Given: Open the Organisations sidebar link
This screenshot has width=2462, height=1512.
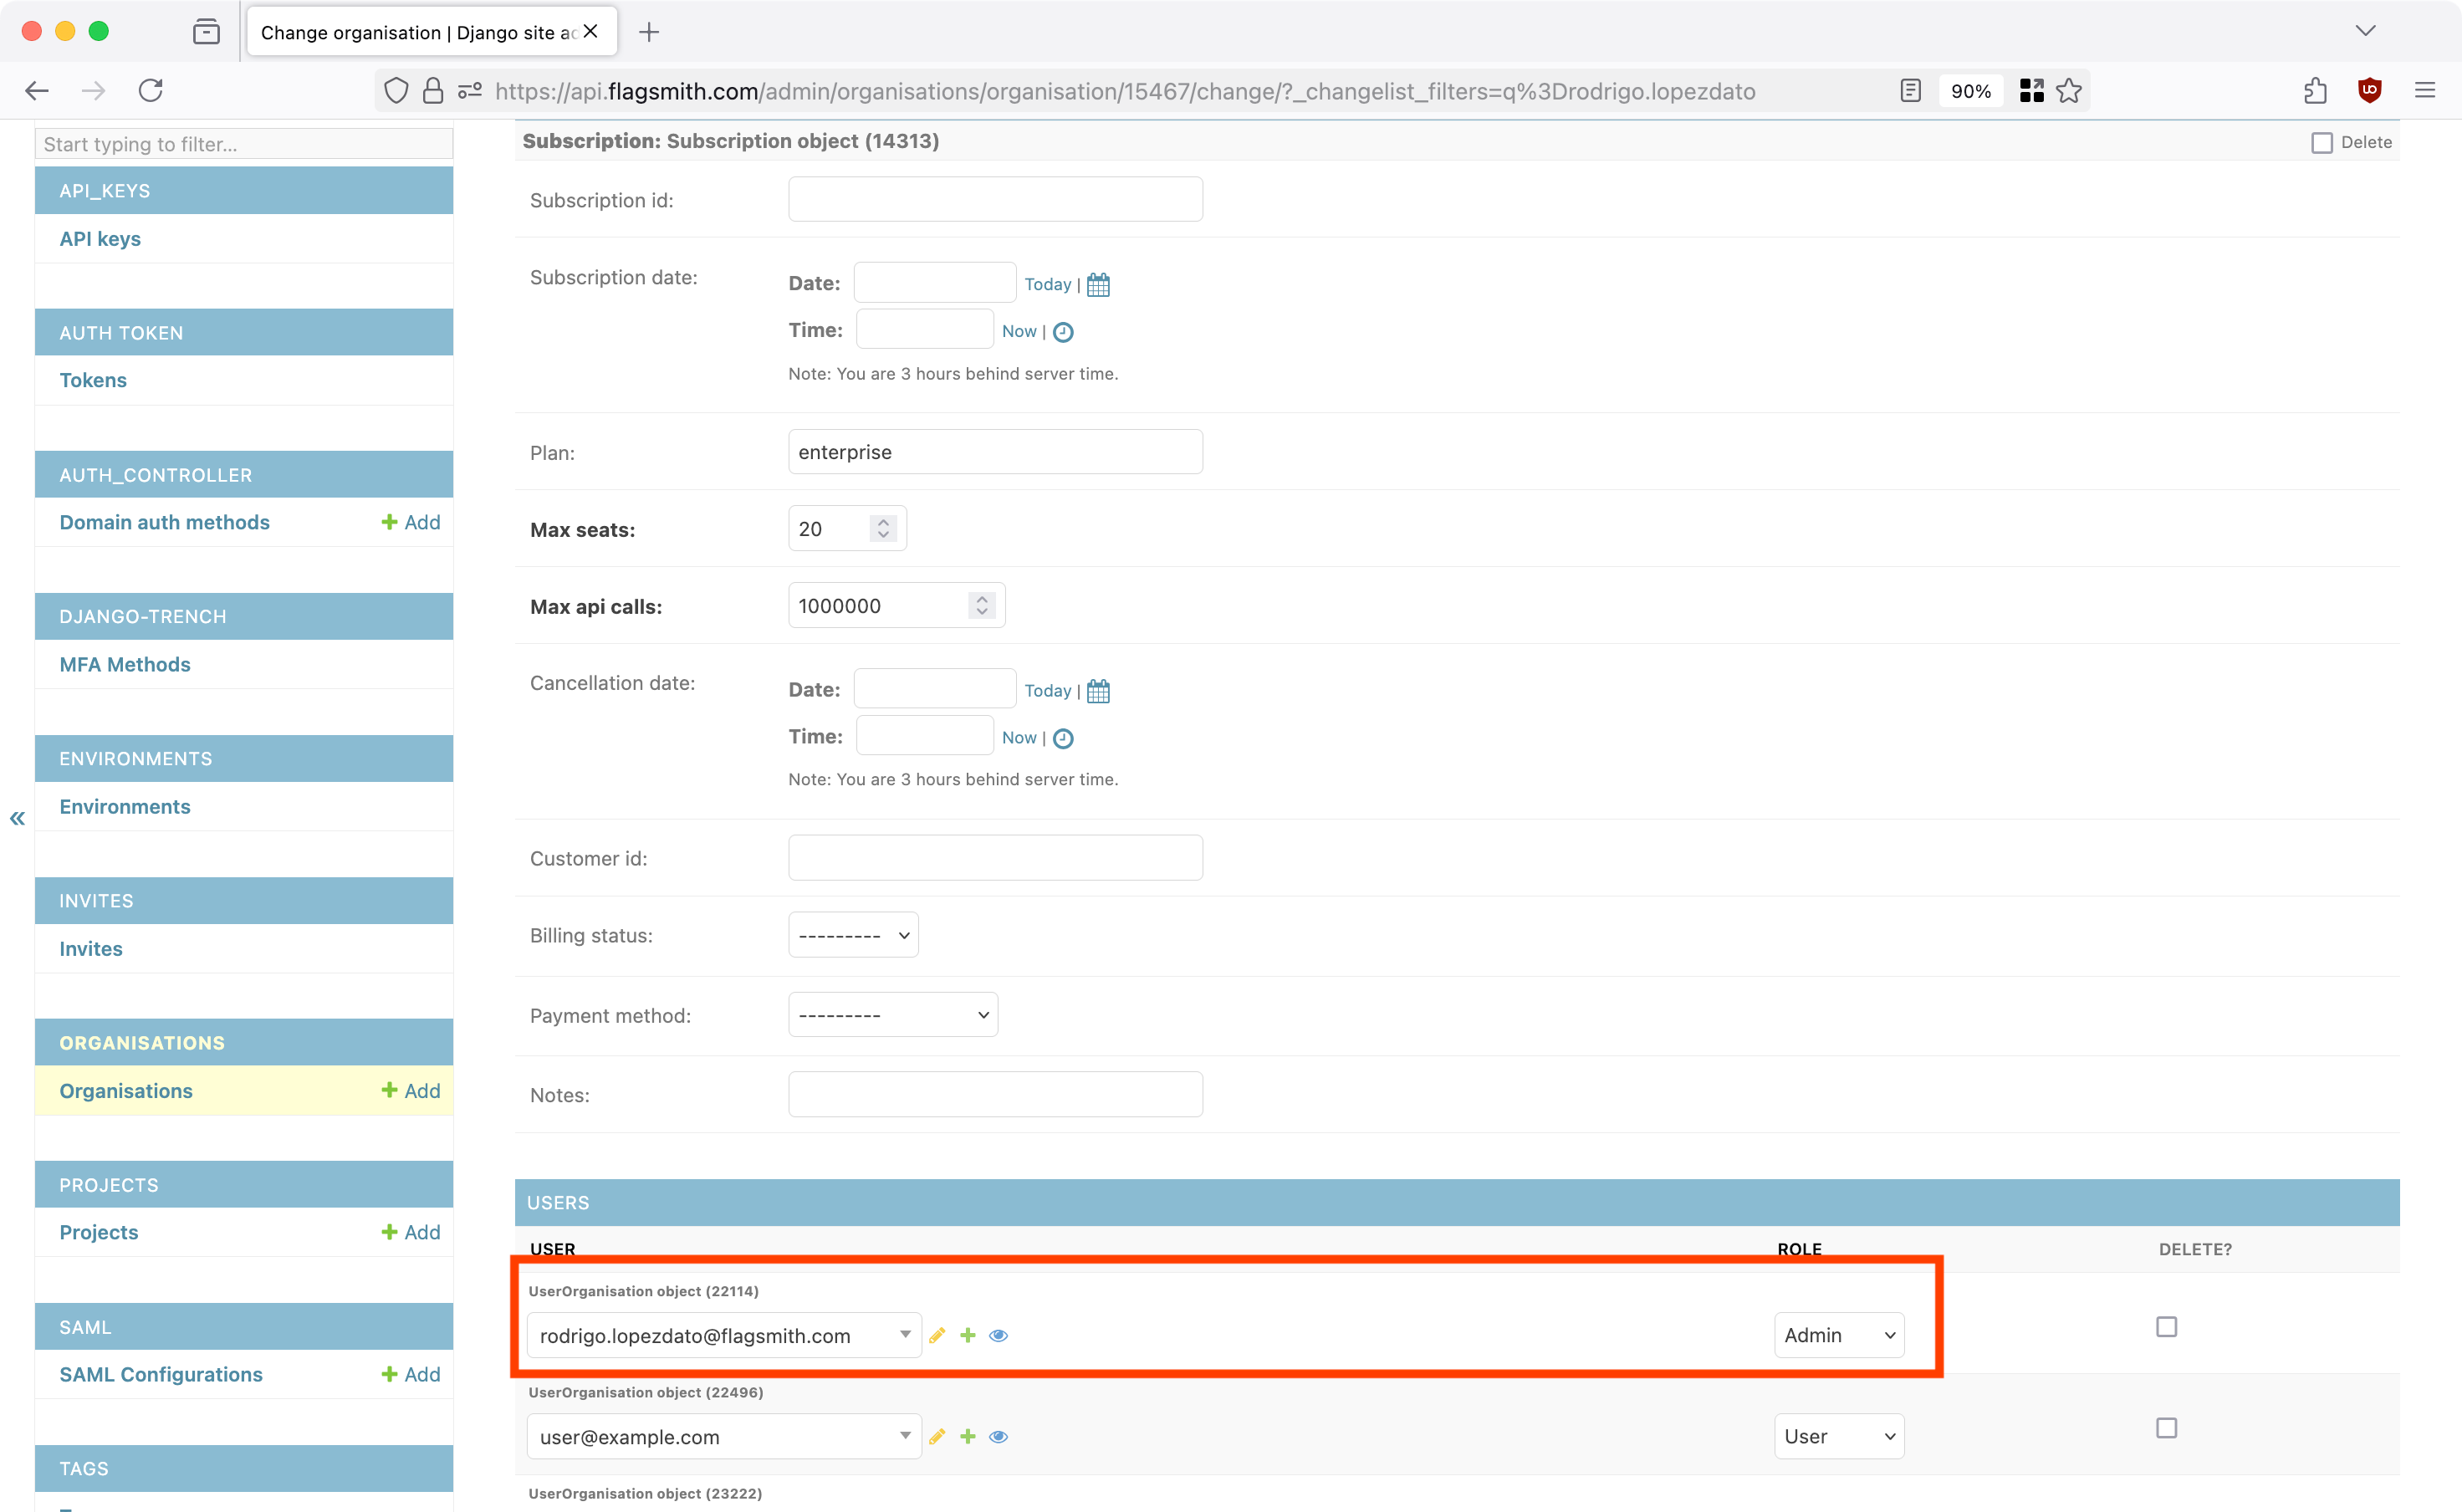Looking at the screenshot, I should [126, 1090].
